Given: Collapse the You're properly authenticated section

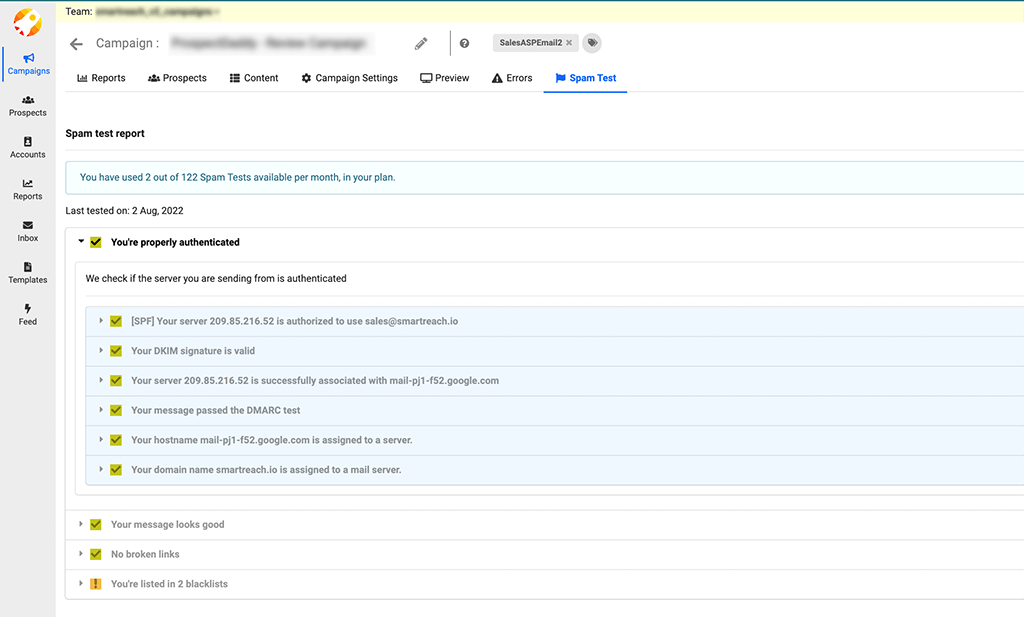Looking at the screenshot, I should point(81,242).
